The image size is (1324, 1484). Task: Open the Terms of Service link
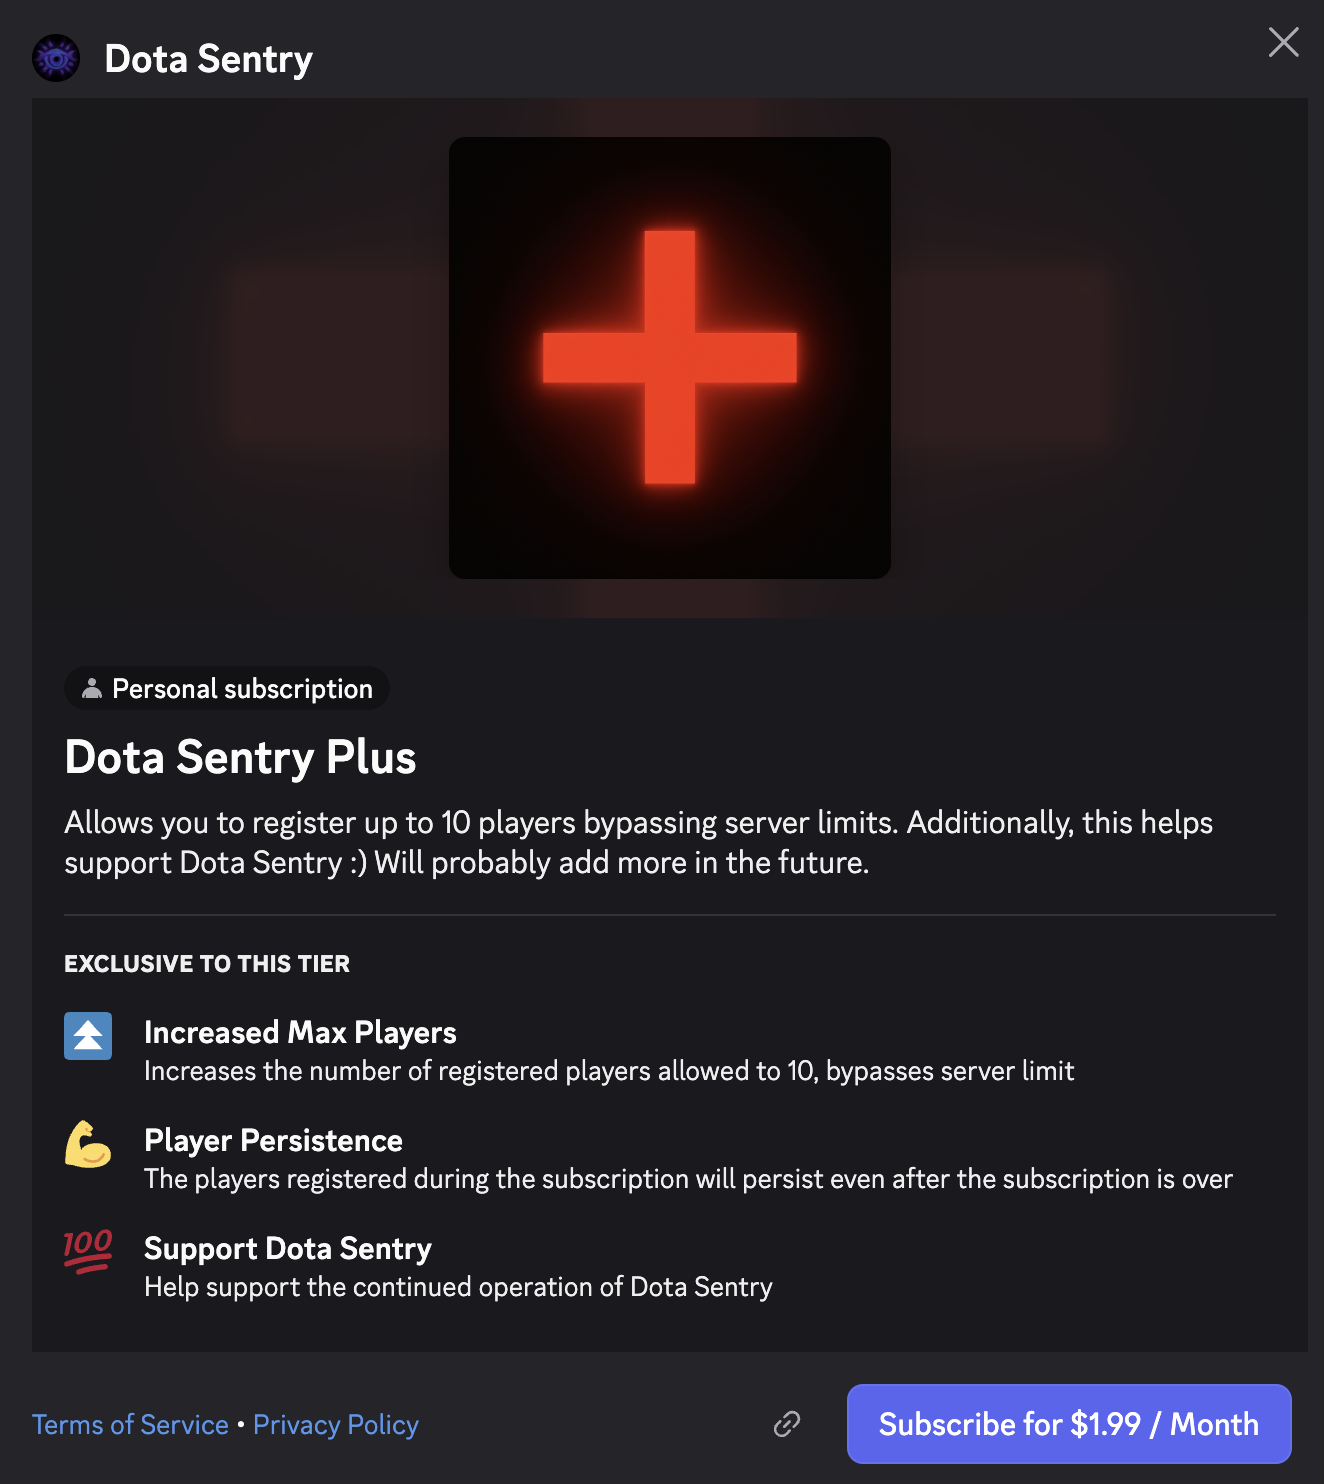(130, 1424)
